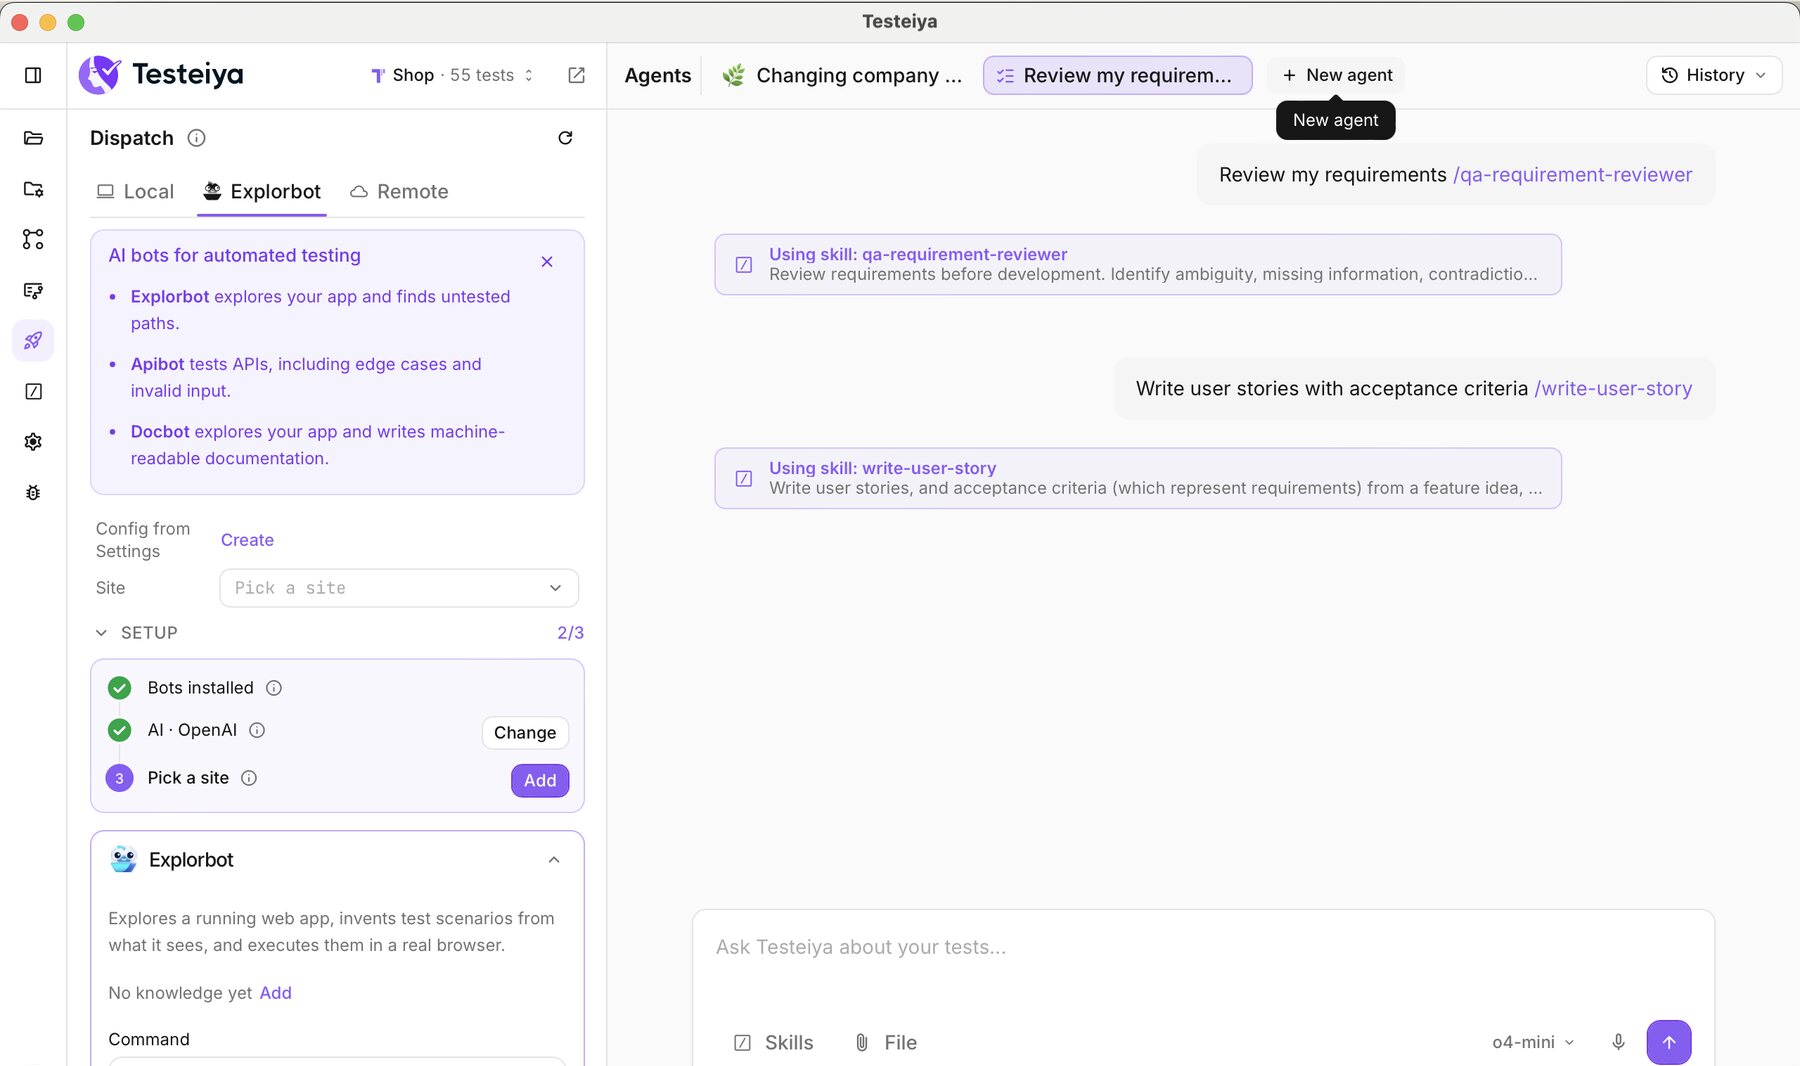This screenshot has width=1800, height=1066.
Task: Focus the Ask Testeiya chat input
Action: coord(1202,947)
